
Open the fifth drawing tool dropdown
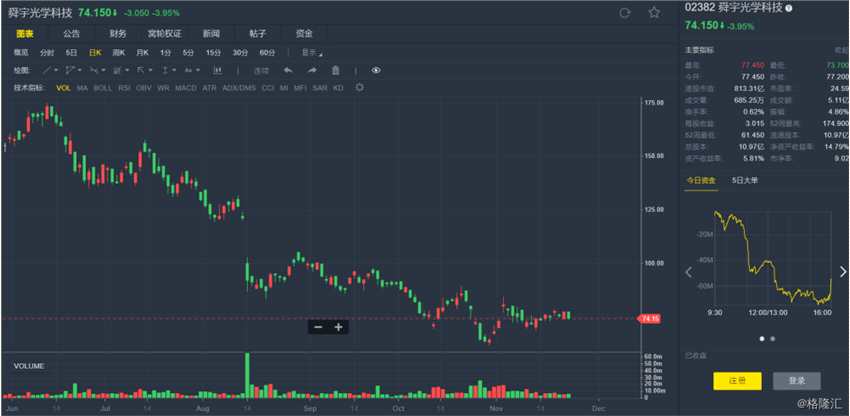pos(144,70)
